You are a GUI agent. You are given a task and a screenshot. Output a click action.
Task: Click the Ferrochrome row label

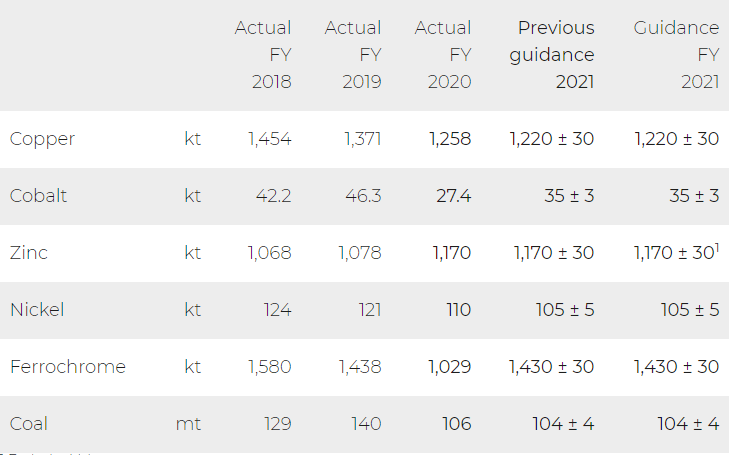68,367
